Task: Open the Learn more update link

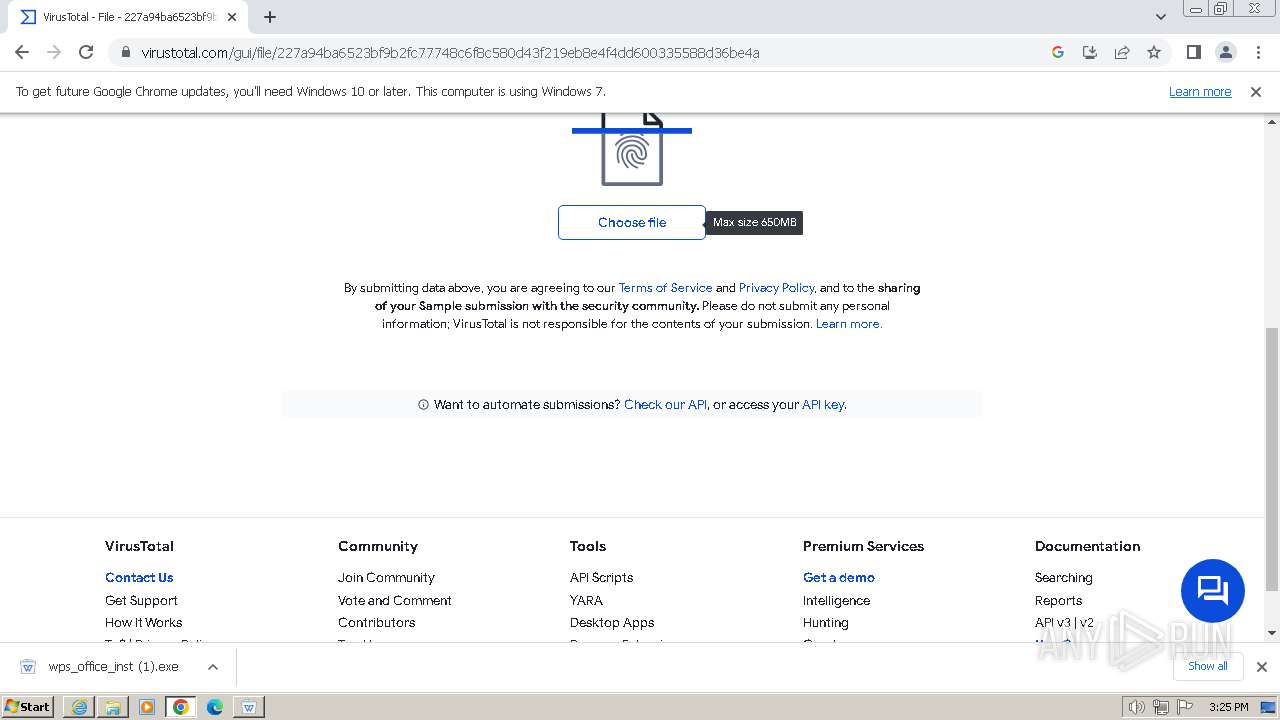Action: click(x=1200, y=91)
